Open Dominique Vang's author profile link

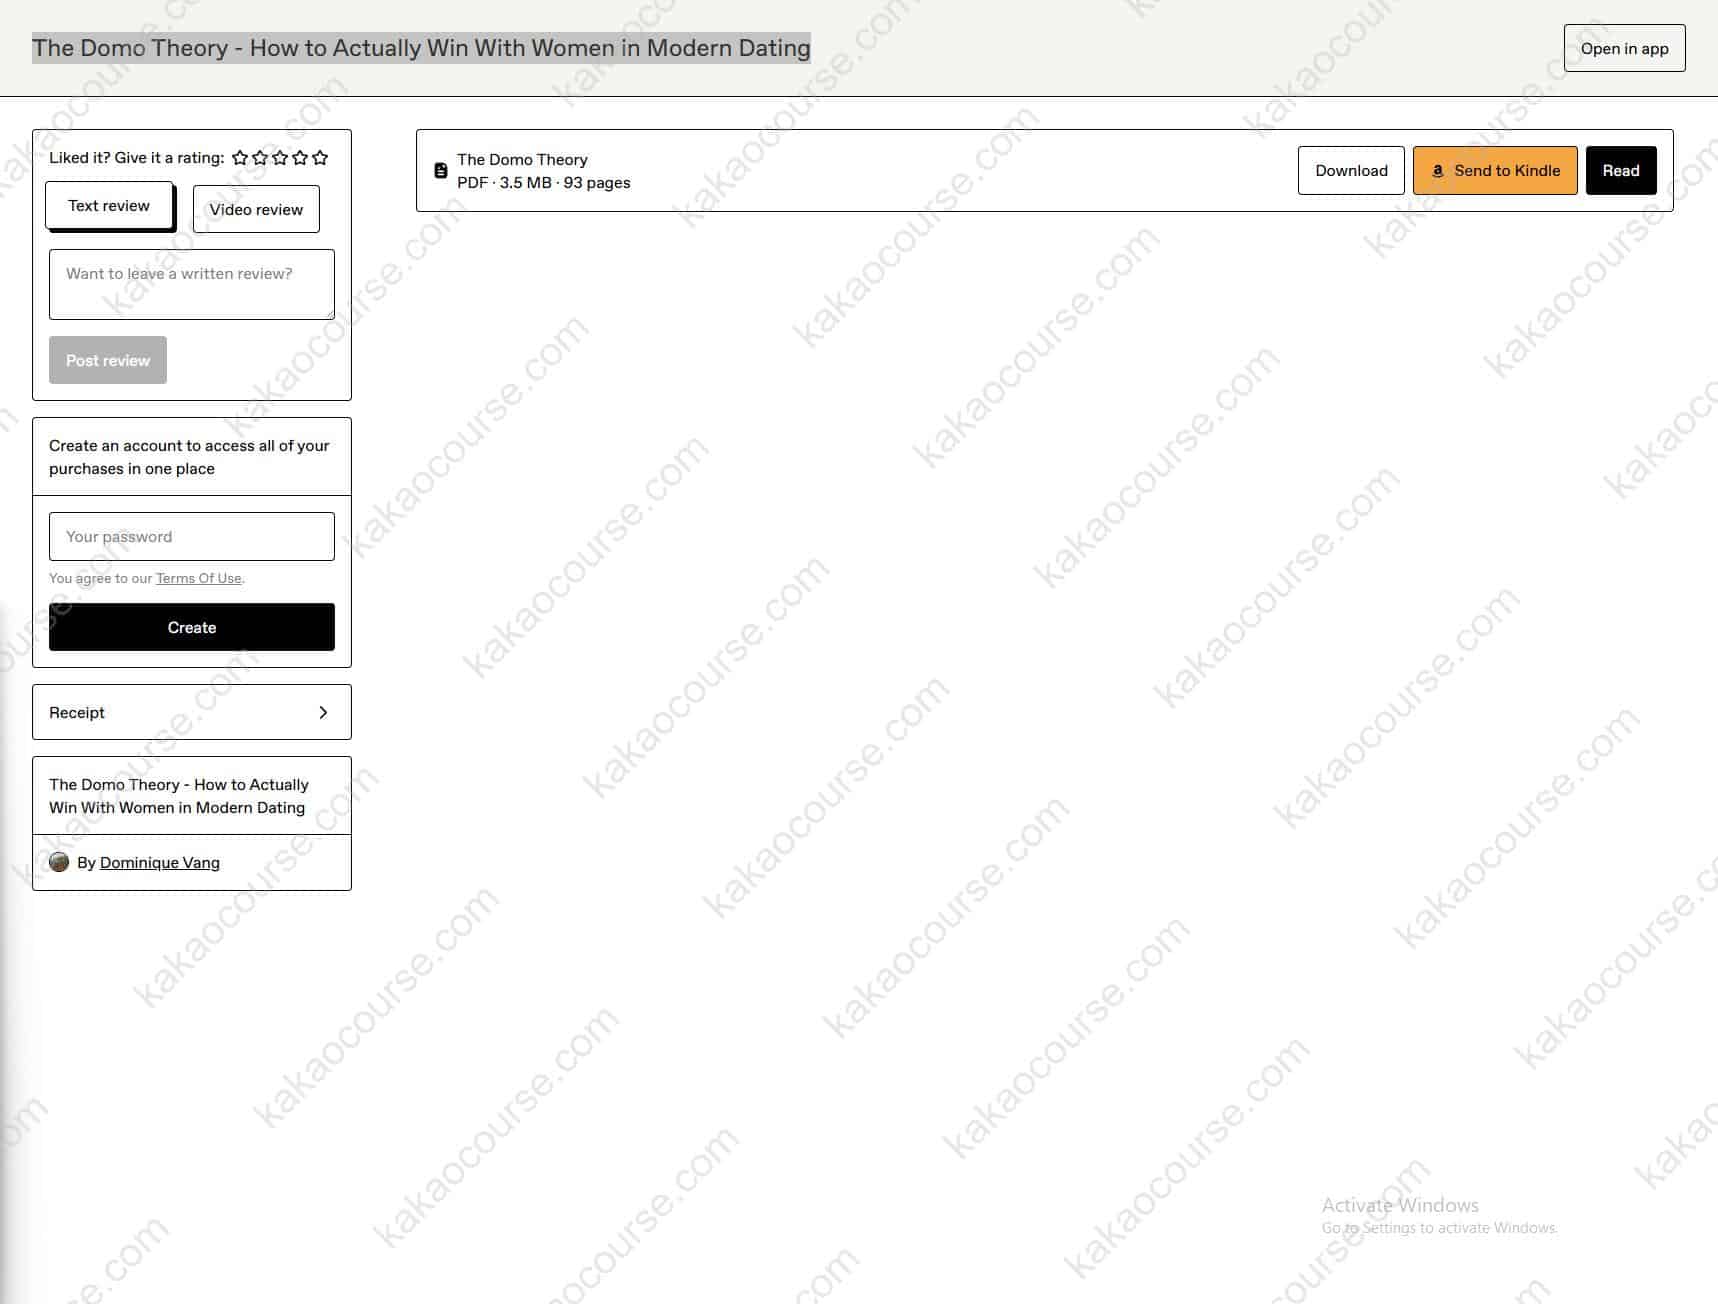coord(160,862)
